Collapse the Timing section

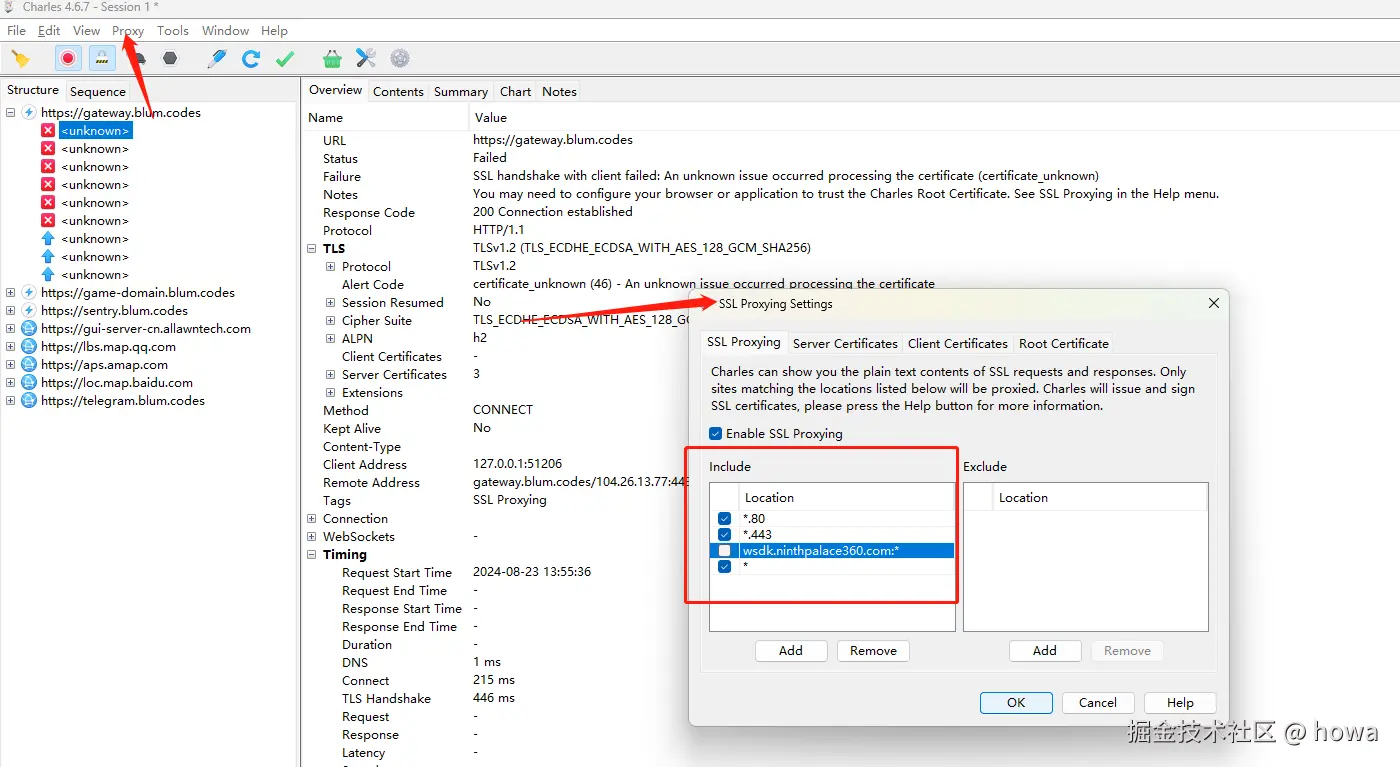tap(312, 555)
